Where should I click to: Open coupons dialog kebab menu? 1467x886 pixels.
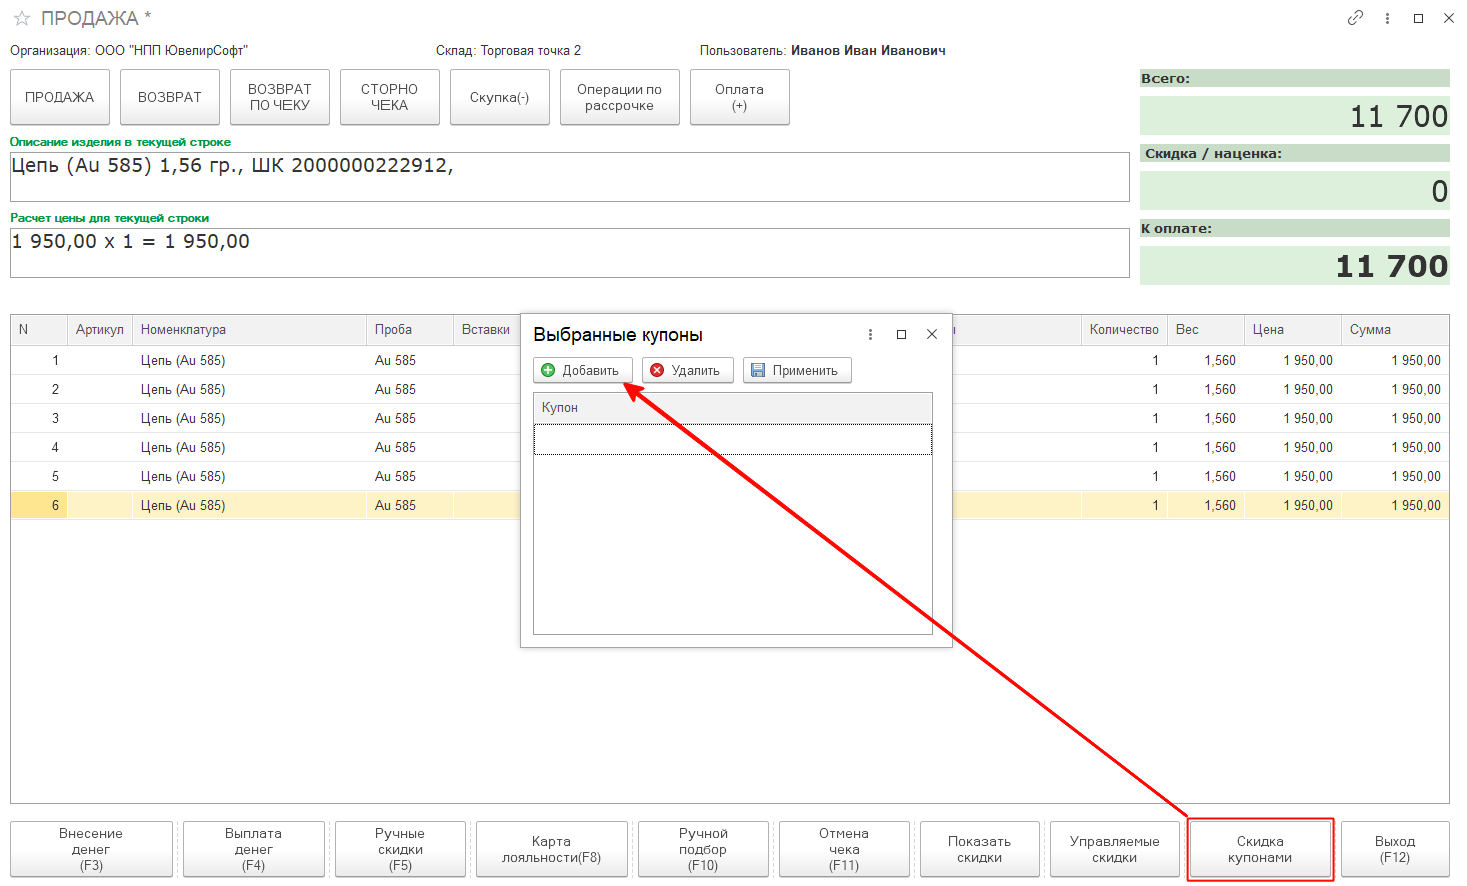[x=870, y=334]
